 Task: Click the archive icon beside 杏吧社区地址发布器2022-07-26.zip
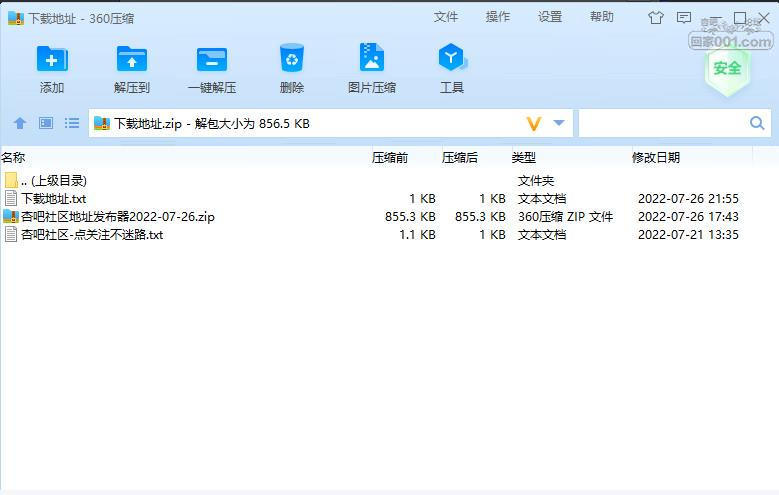[x=10, y=216]
